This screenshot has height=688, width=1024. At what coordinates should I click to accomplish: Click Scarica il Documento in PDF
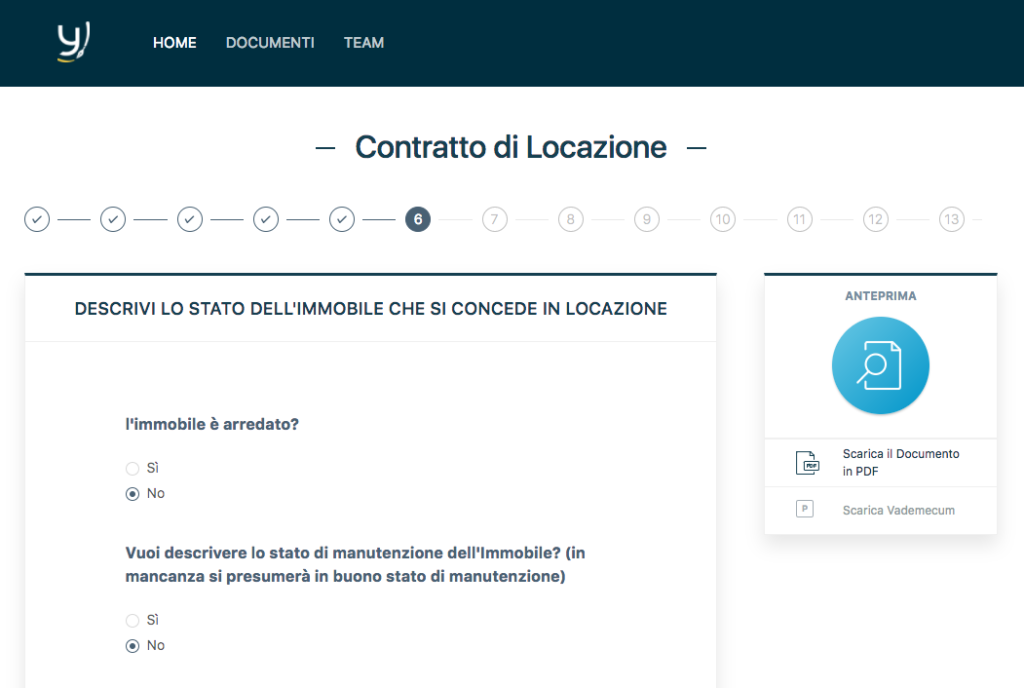tap(901, 462)
